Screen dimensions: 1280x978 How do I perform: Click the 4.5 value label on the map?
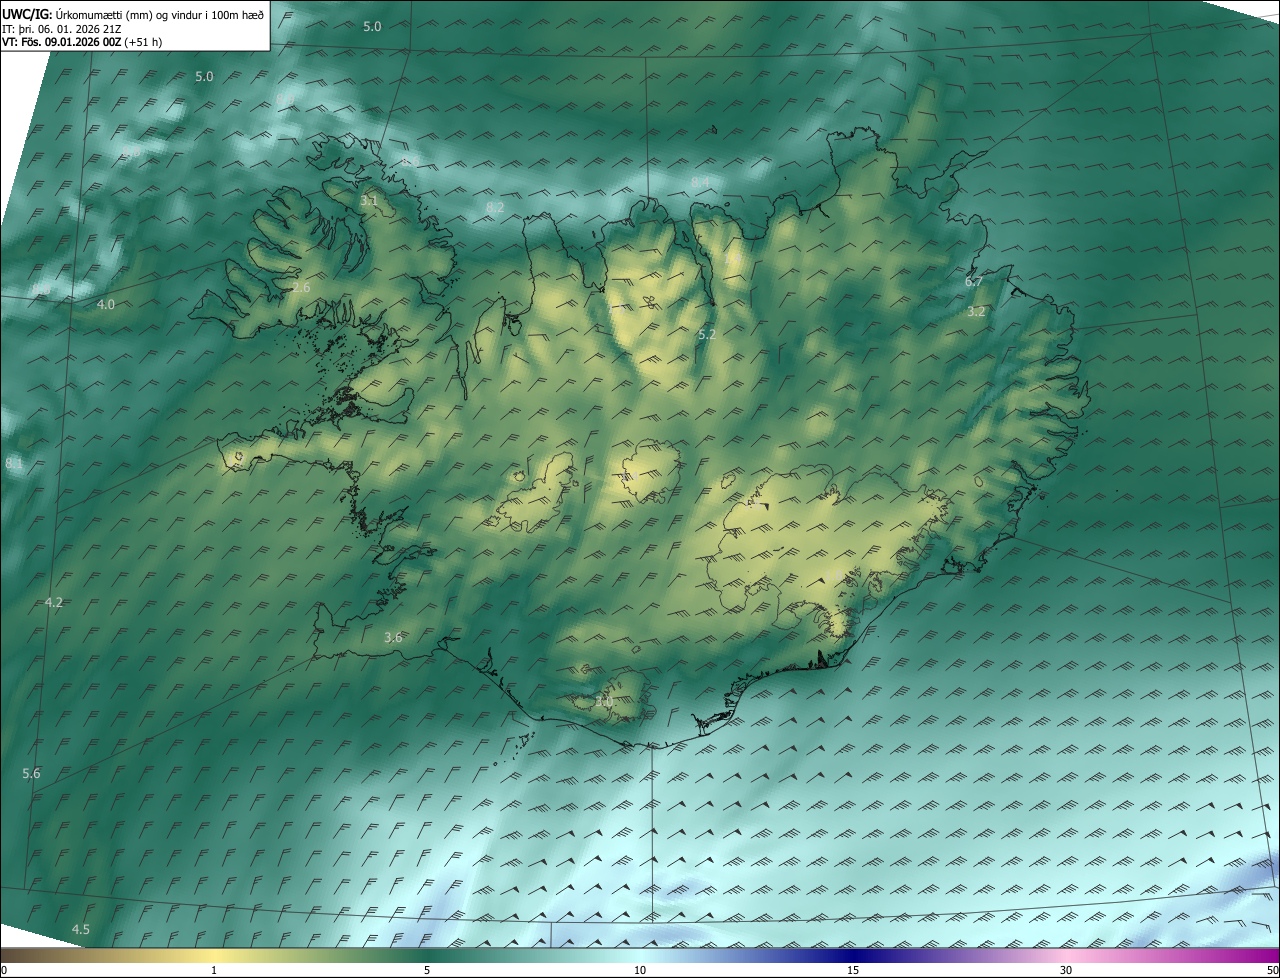tap(81, 929)
